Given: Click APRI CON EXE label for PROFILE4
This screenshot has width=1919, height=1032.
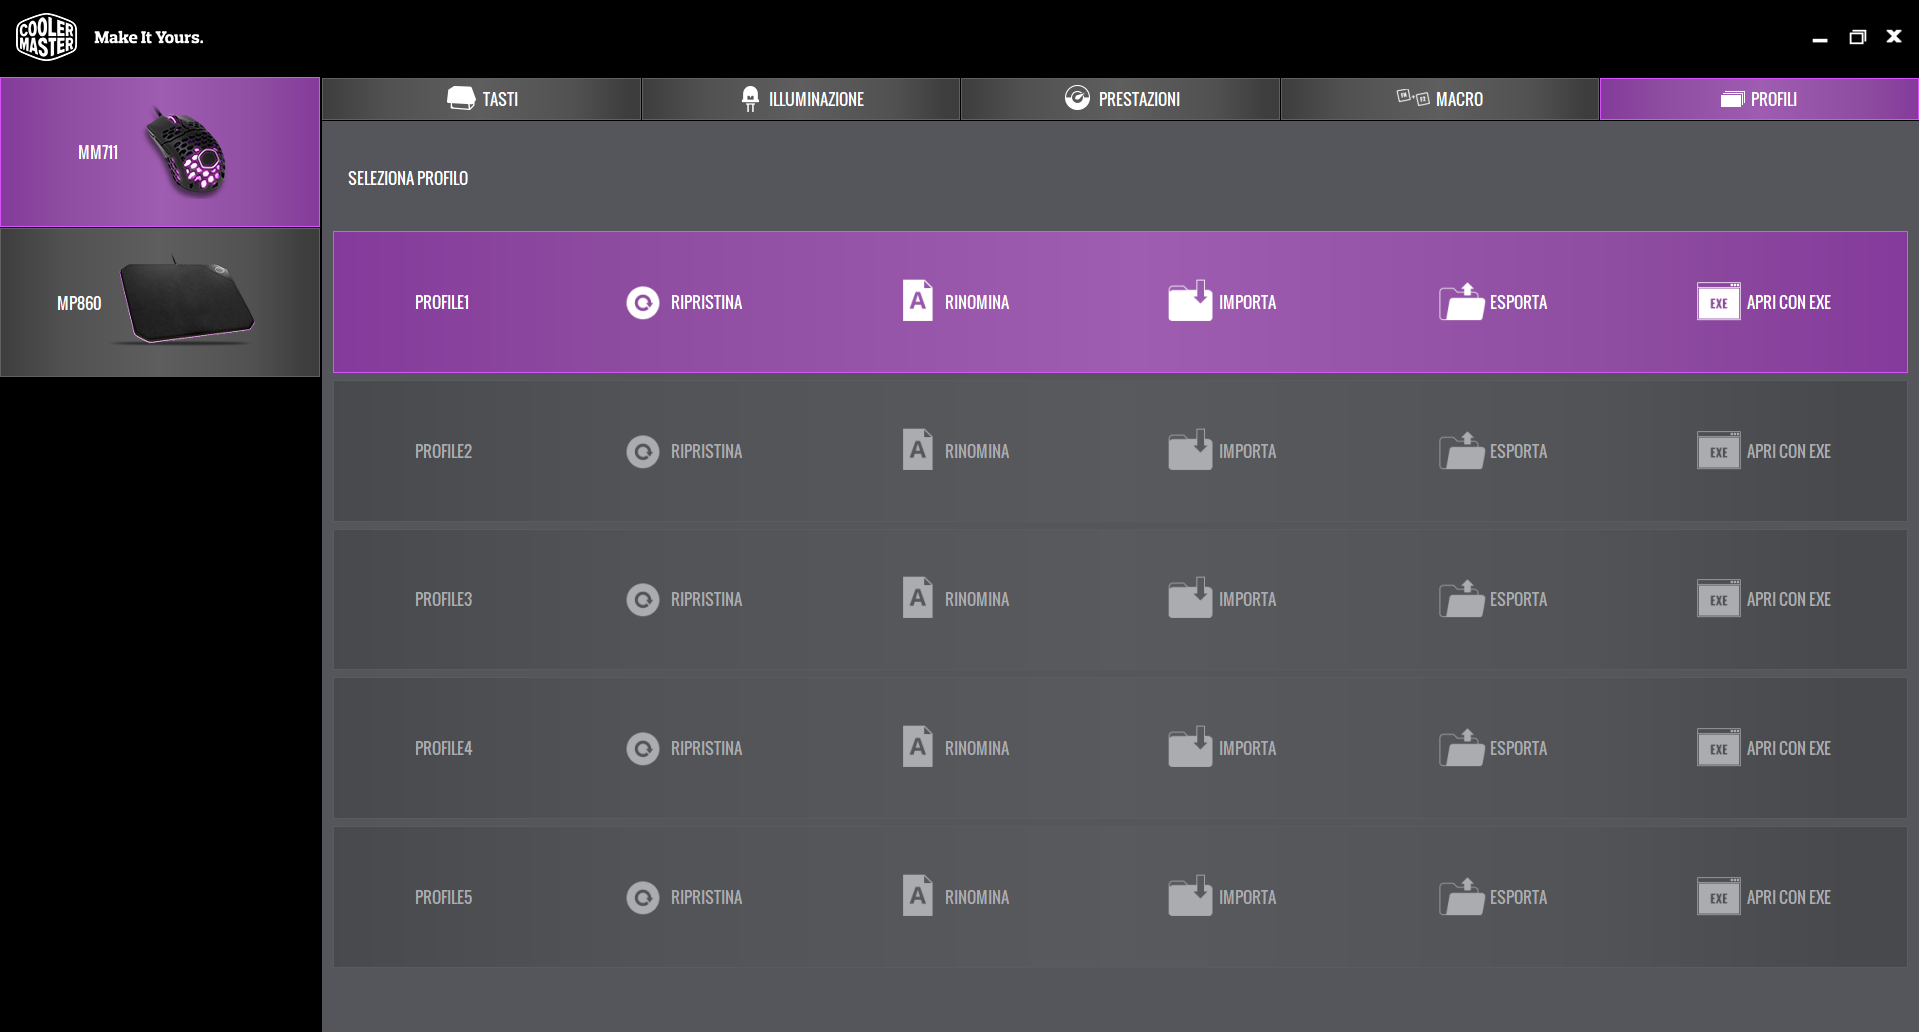Looking at the screenshot, I should coord(1789,748).
